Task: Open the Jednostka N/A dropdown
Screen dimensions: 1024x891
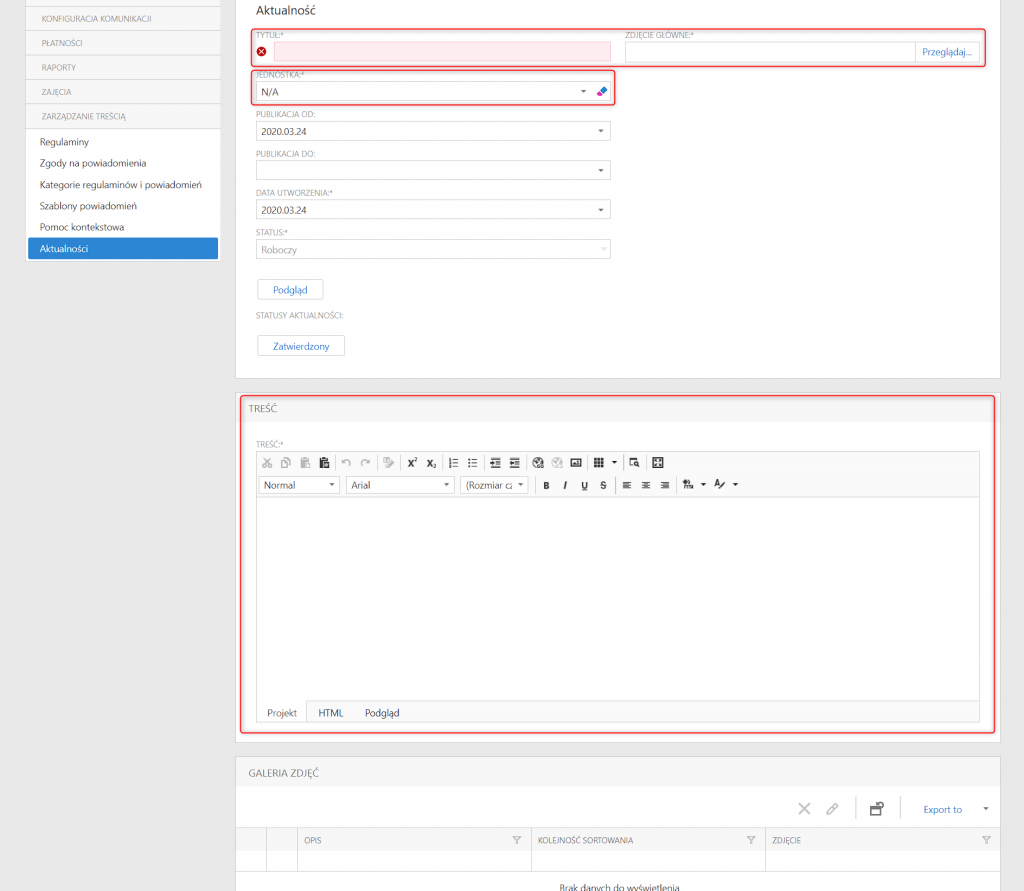Action: tap(584, 91)
